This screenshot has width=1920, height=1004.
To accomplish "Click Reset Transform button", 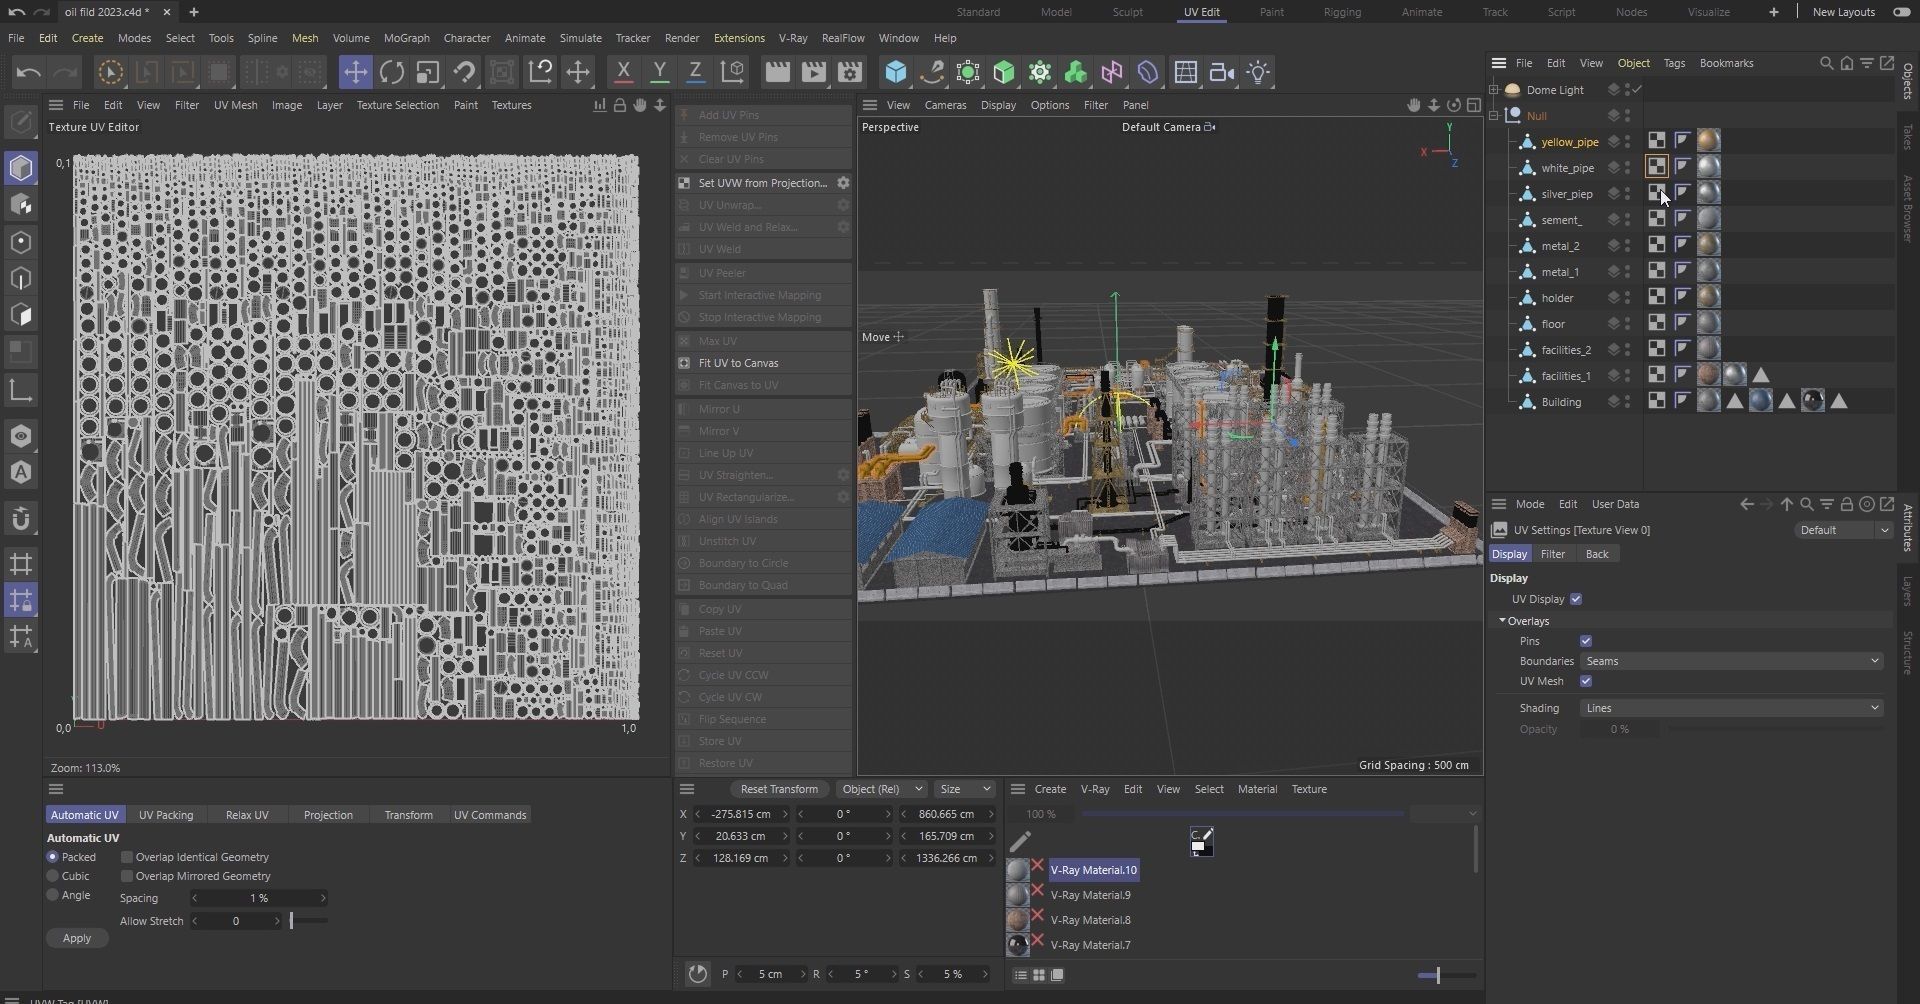I will [778, 789].
